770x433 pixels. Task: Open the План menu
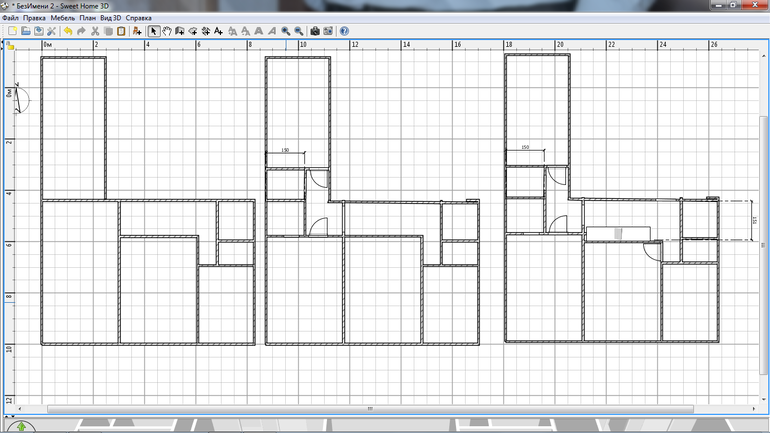[87, 18]
